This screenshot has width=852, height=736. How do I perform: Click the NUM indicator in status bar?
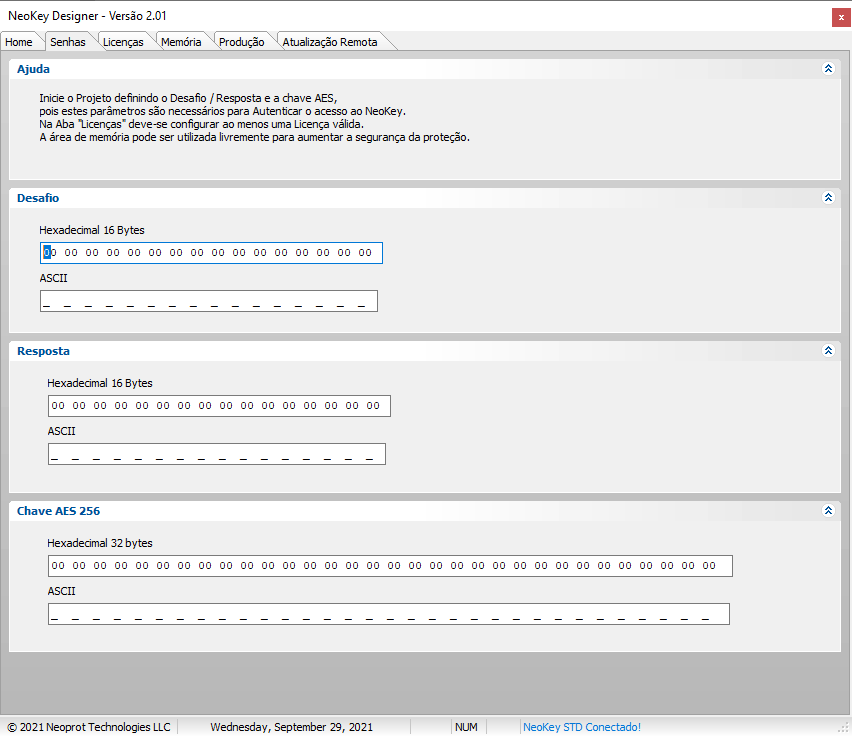[466, 727]
